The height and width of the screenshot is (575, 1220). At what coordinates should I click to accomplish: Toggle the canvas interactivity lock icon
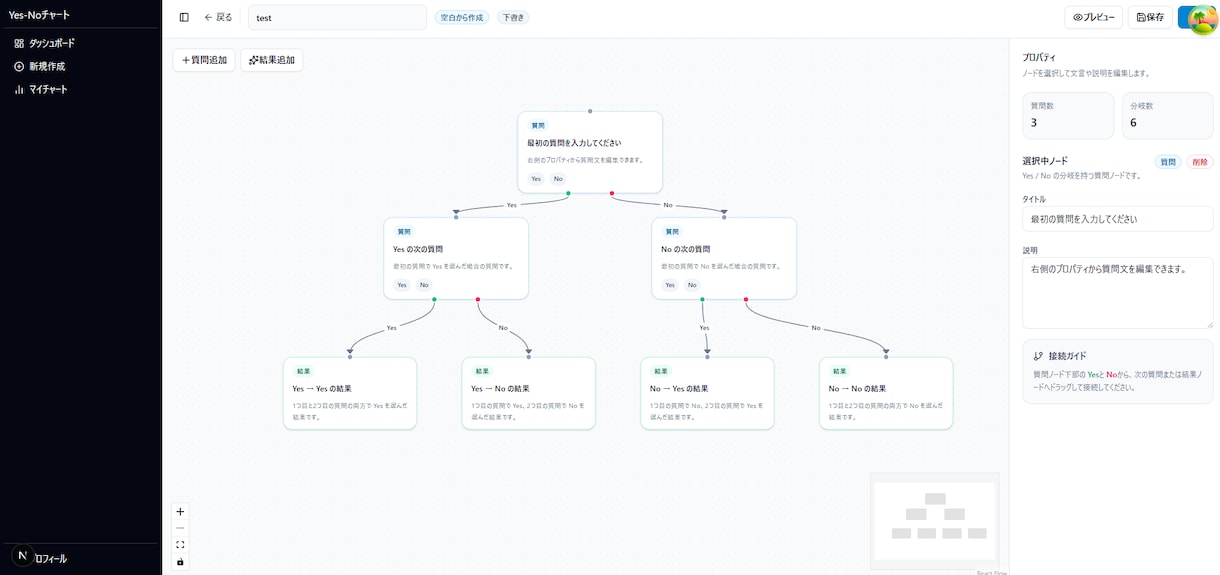(180, 562)
